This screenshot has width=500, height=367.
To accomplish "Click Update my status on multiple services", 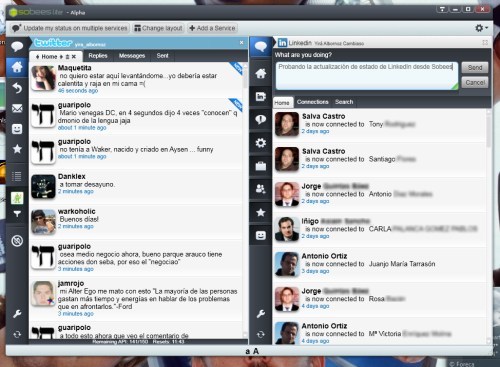I will (70, 28).
